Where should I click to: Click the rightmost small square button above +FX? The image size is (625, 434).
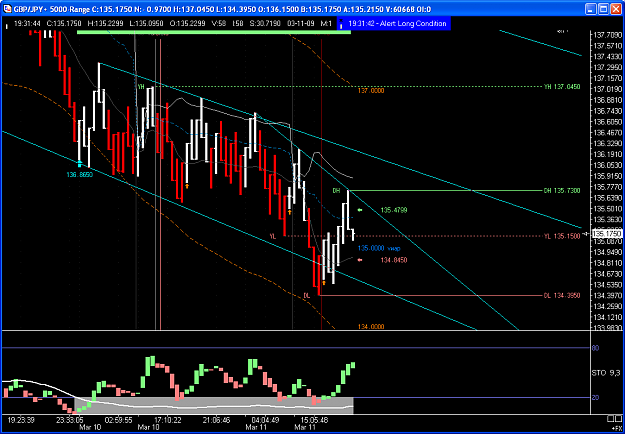(618, 418)
